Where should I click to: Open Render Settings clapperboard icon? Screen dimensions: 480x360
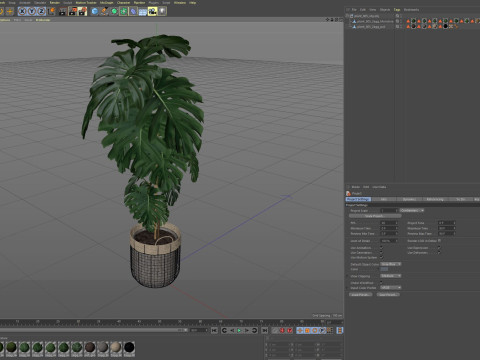click(82, 11)
